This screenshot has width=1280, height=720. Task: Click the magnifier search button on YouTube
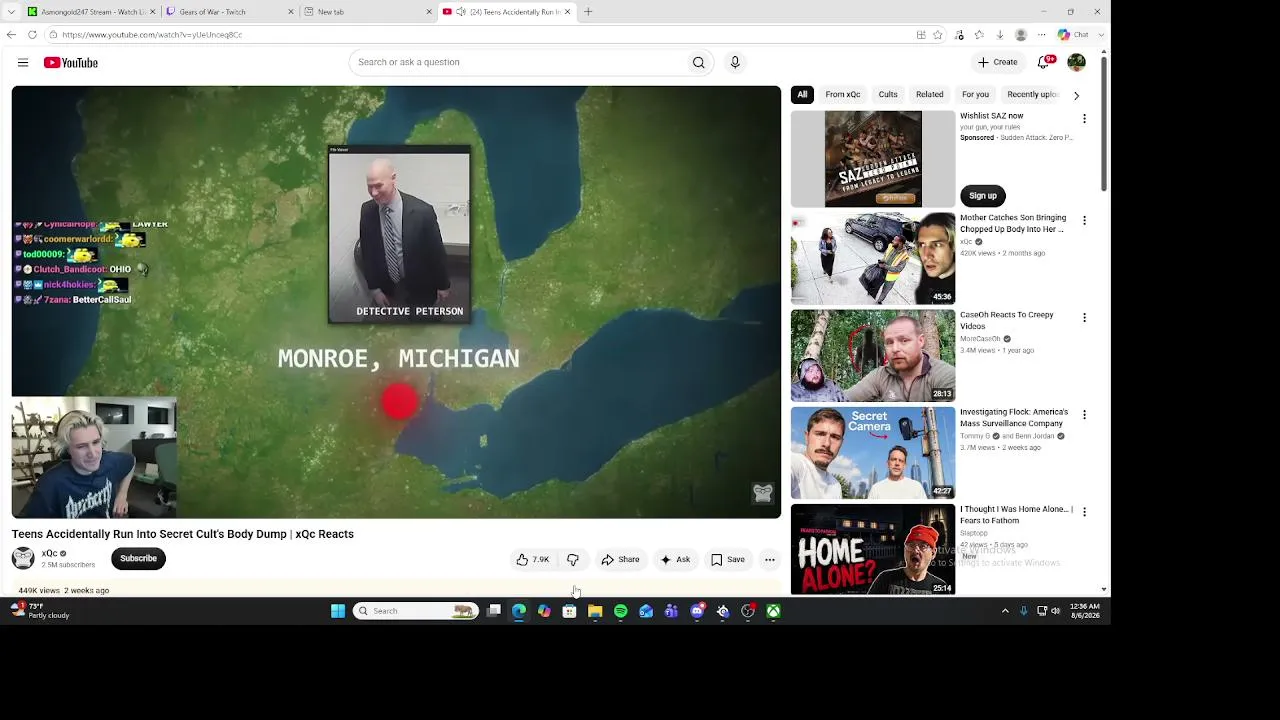coord(698,62)
